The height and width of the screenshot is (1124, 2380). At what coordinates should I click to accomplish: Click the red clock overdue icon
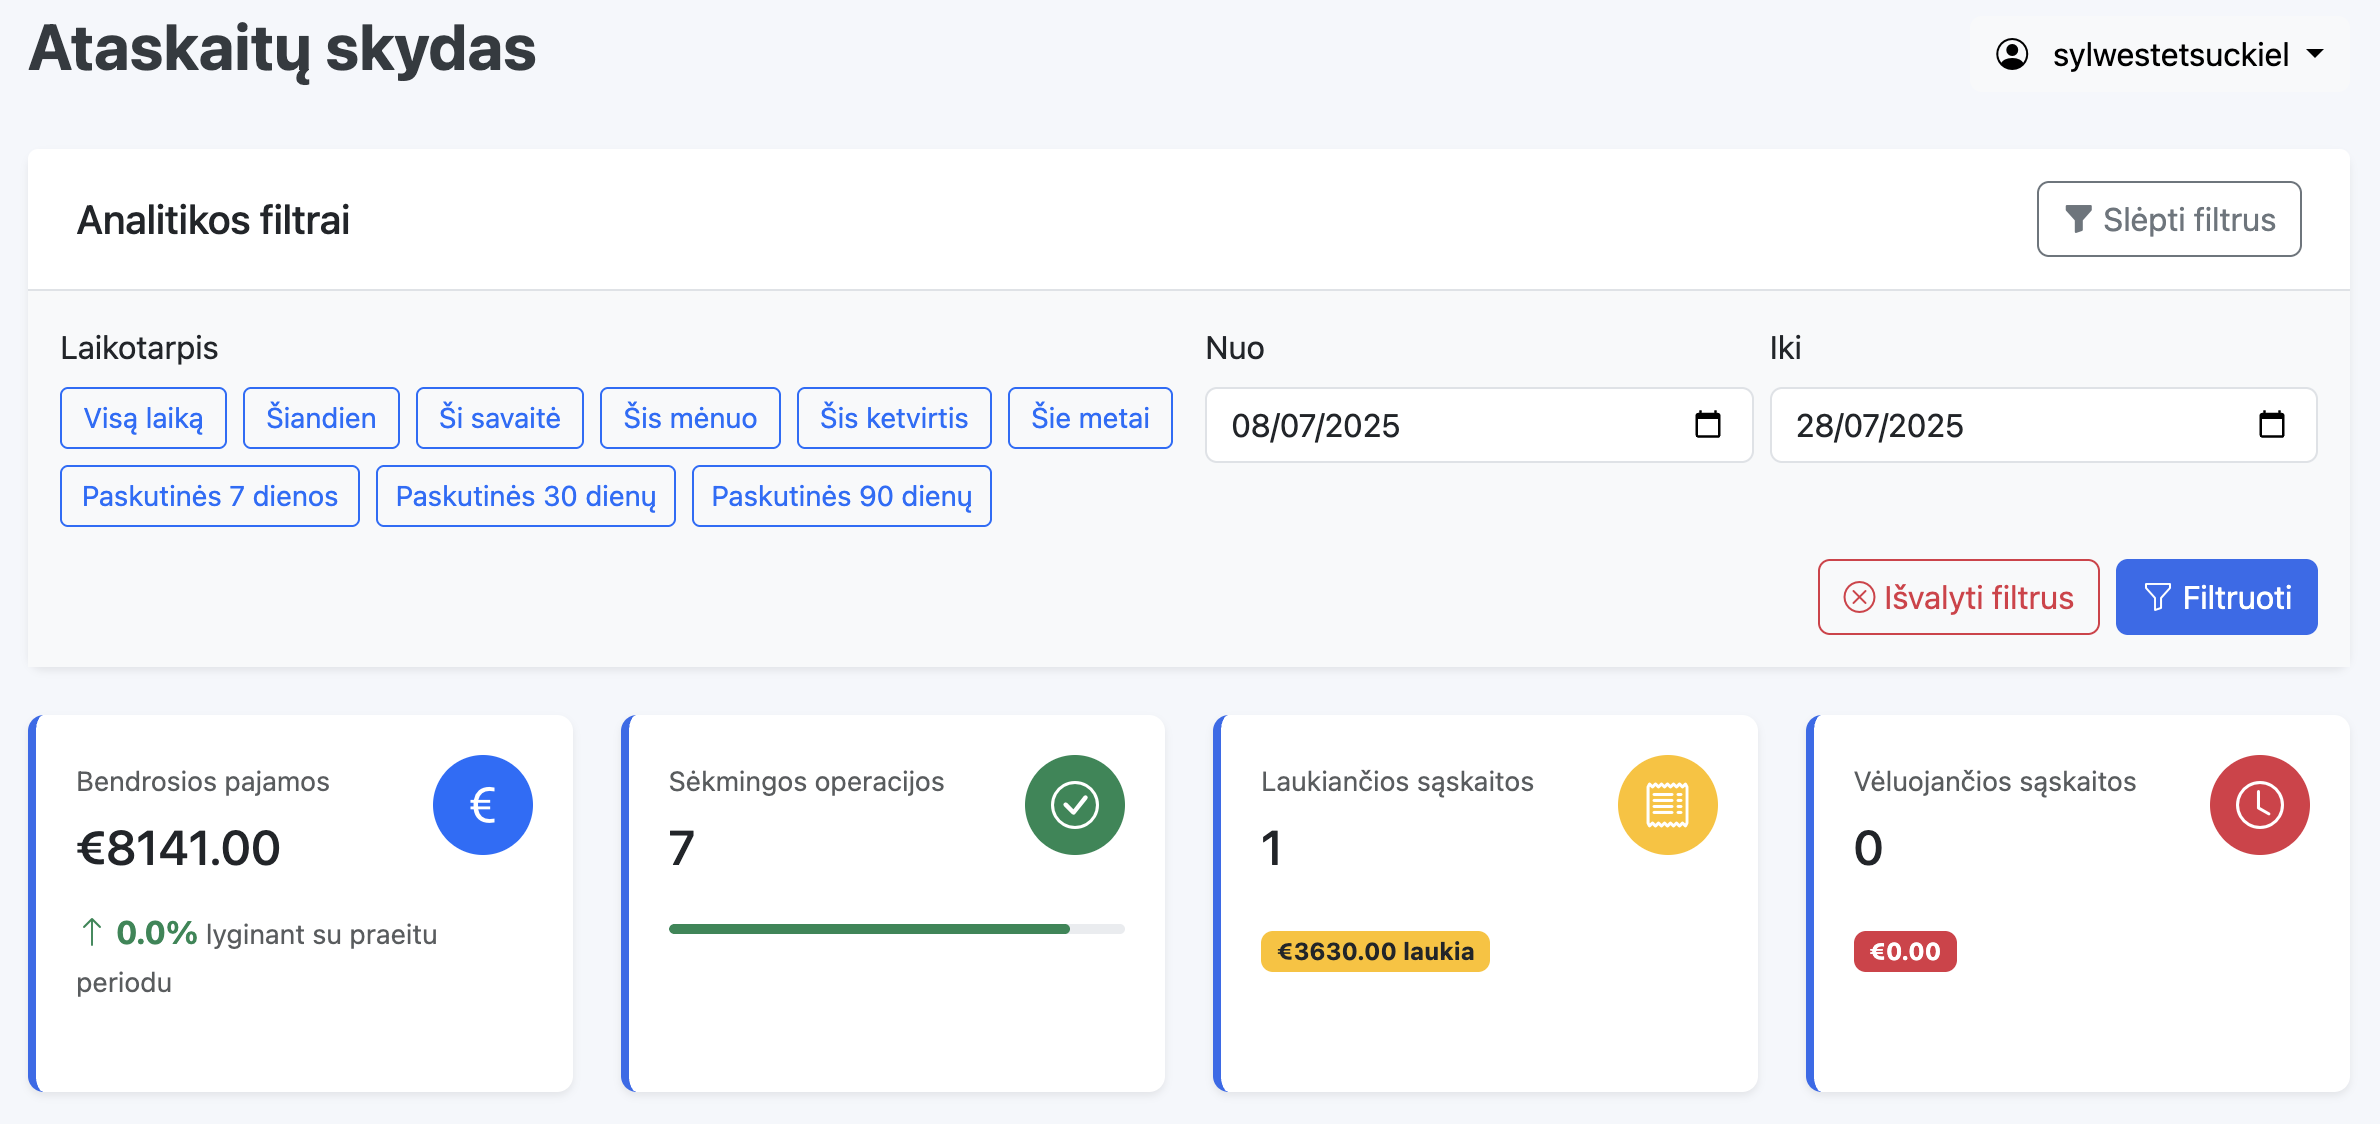click(x=2259, y=805)
